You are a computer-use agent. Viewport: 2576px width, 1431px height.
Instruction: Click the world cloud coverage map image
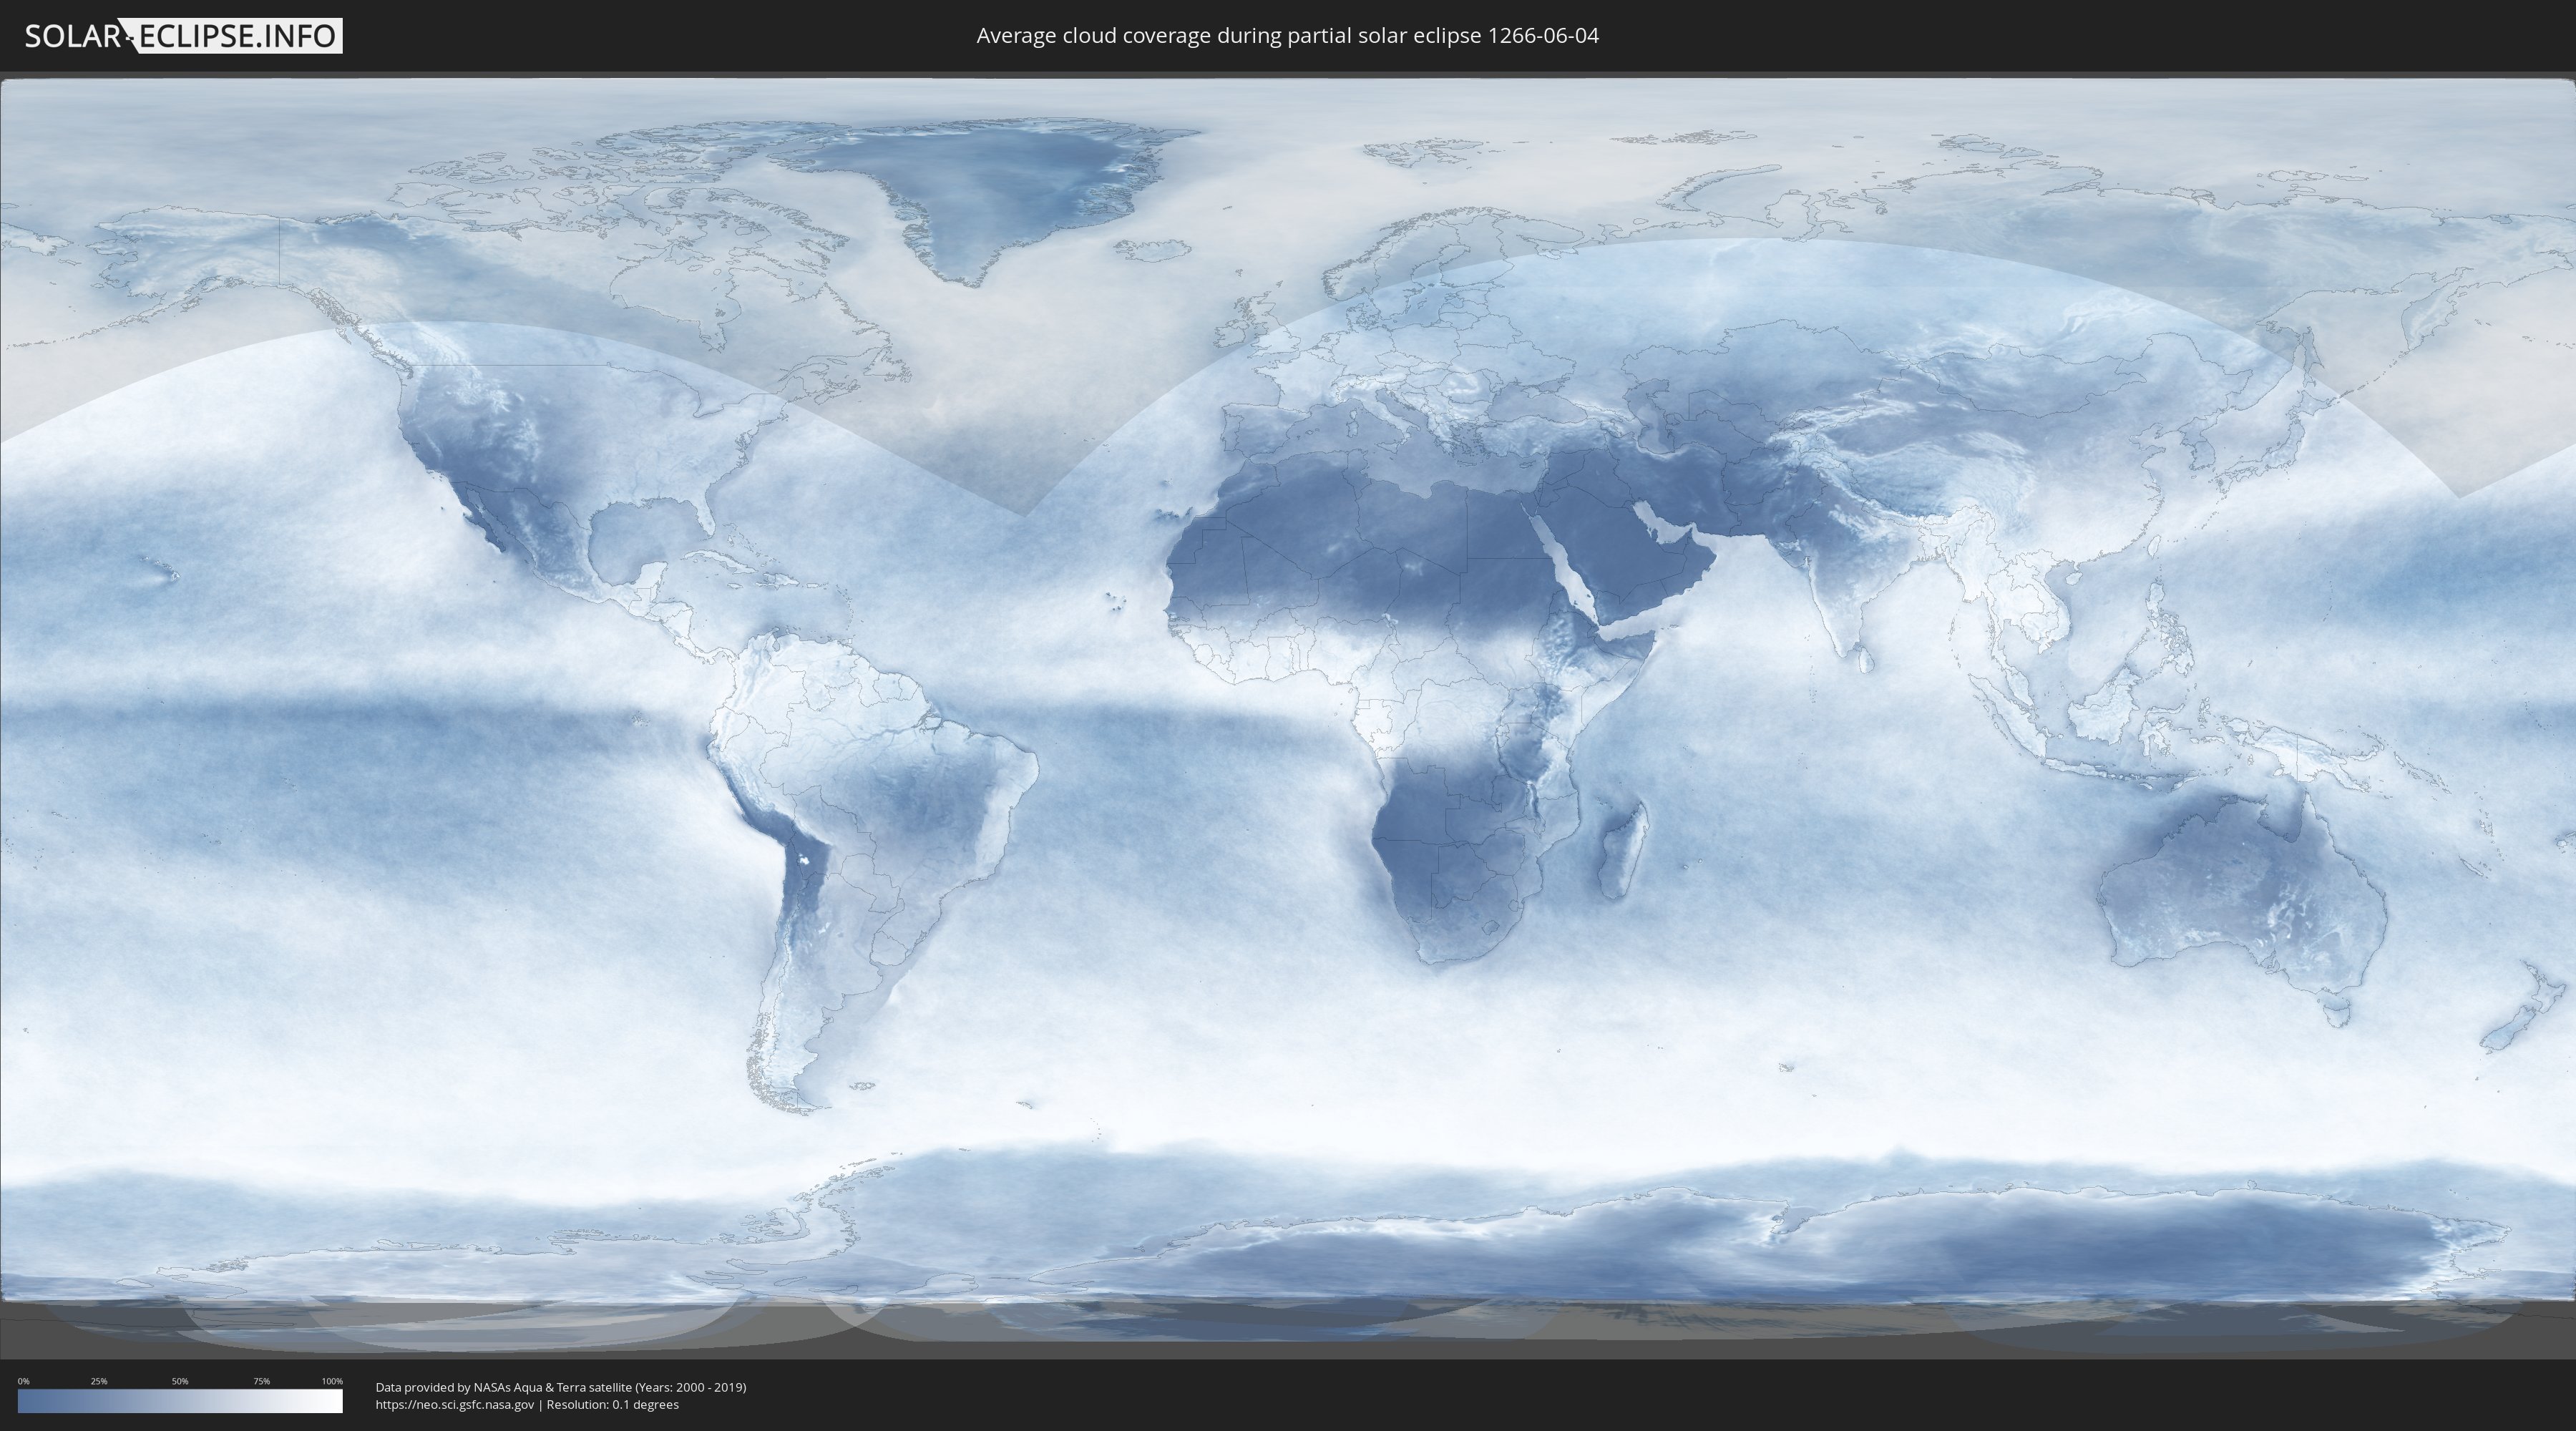pos(1288,715)
